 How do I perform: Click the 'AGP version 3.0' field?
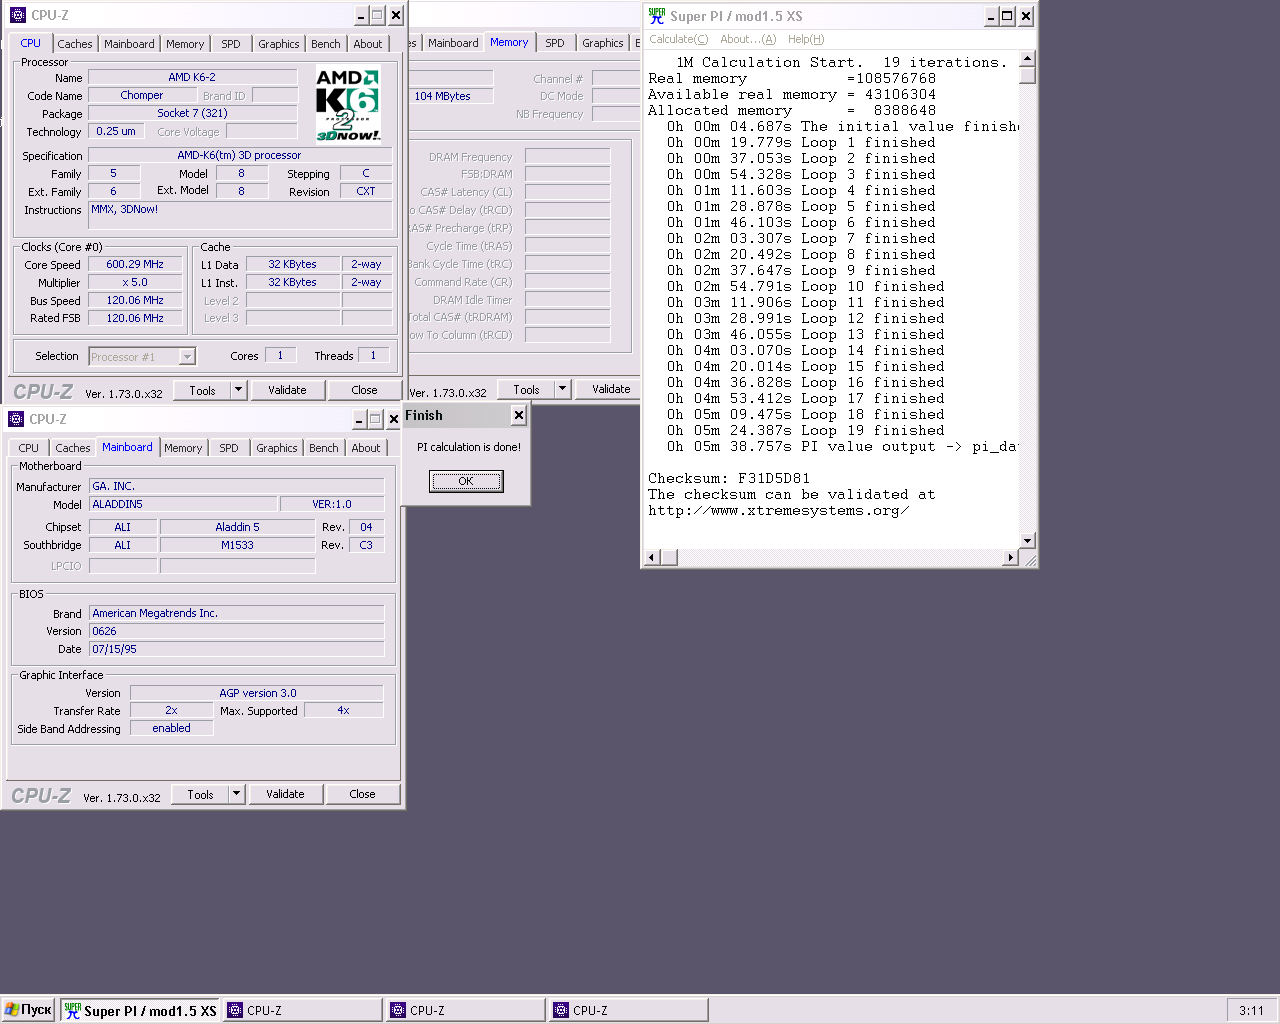[x=257, y=693]
